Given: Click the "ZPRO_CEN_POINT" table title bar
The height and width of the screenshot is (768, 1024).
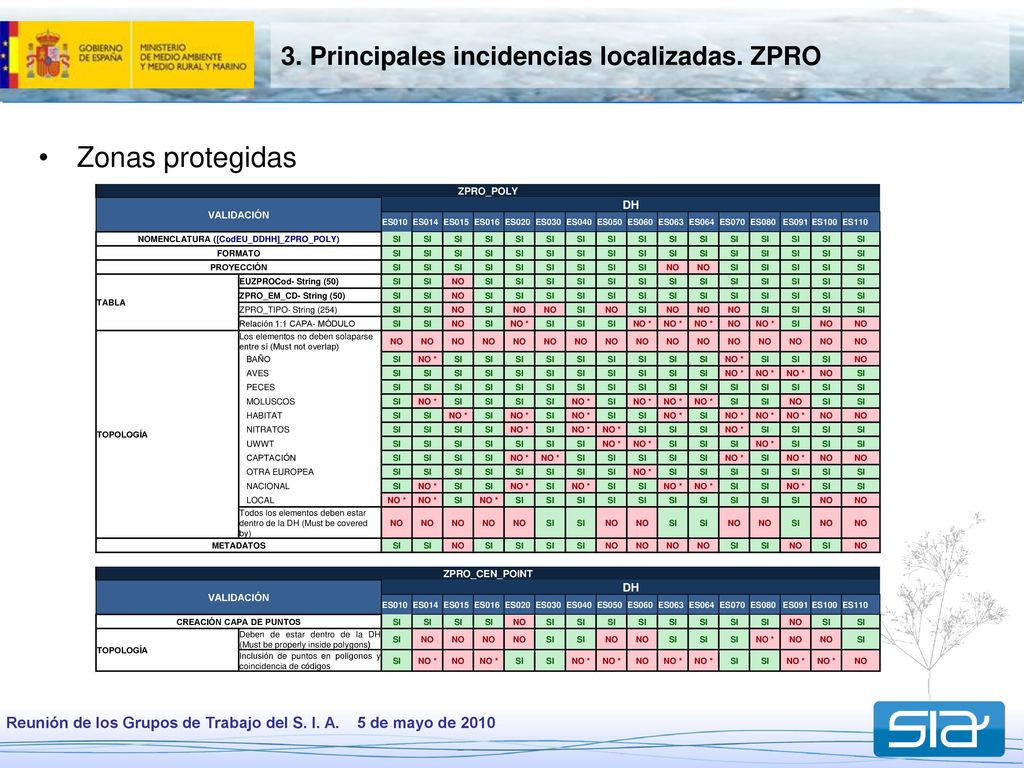Looking at the screenshot, I should point(488,573).
